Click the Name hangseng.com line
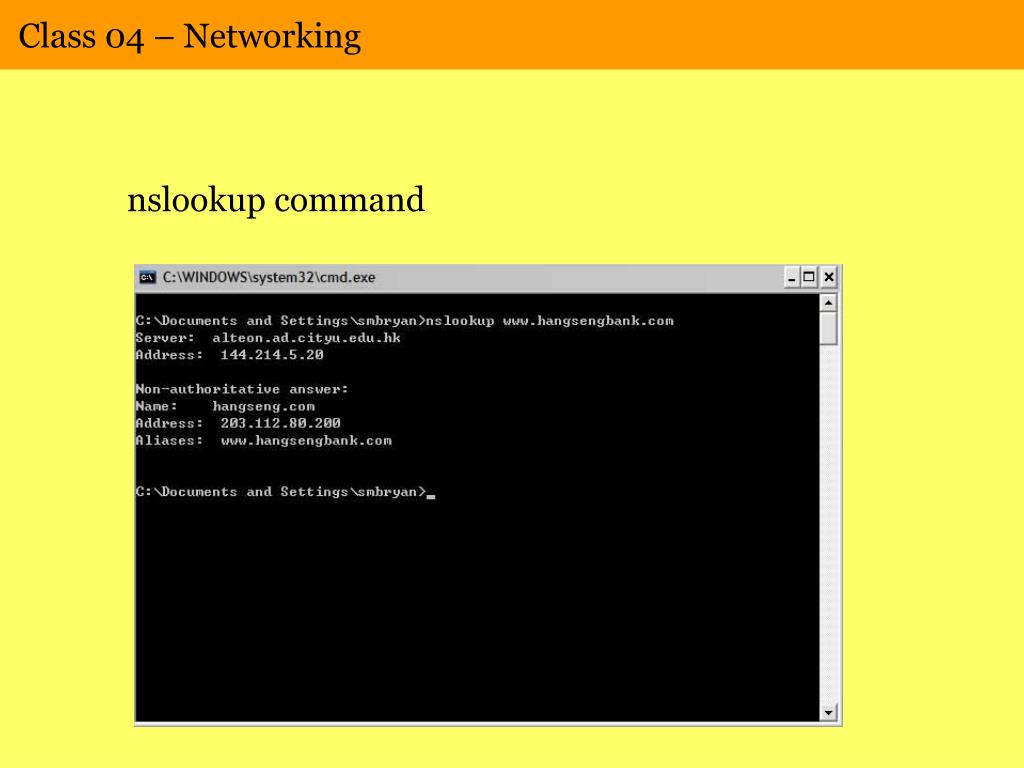The width and height of the screenshot is (1024, 768). tap(225, 406)
